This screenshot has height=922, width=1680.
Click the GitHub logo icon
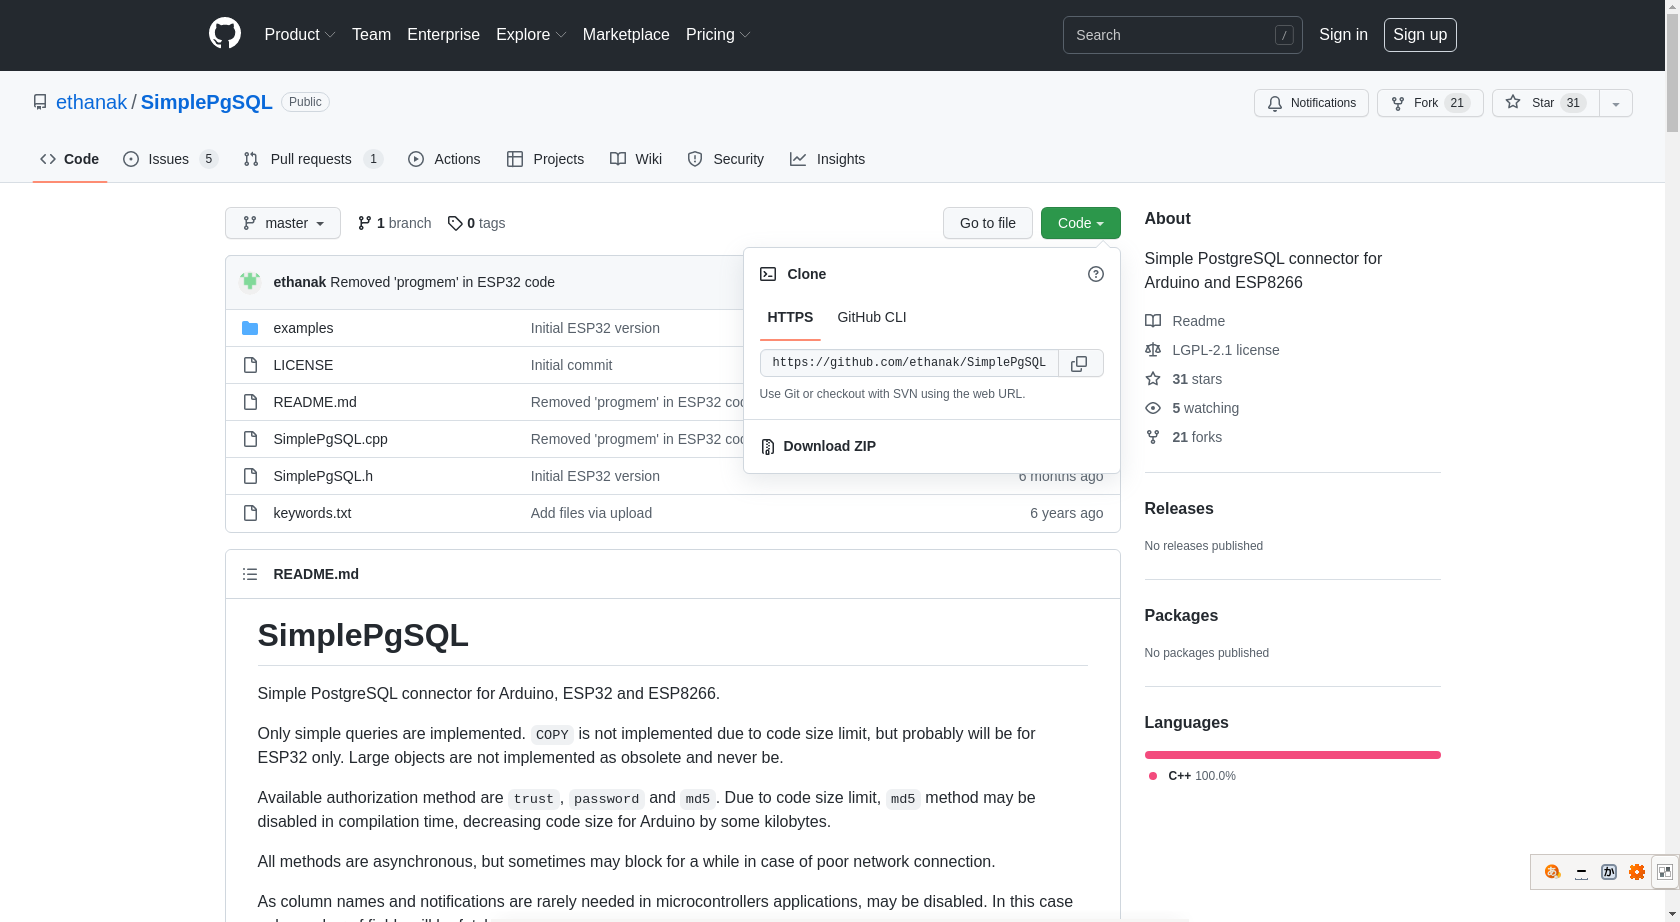tap(225, 34)
